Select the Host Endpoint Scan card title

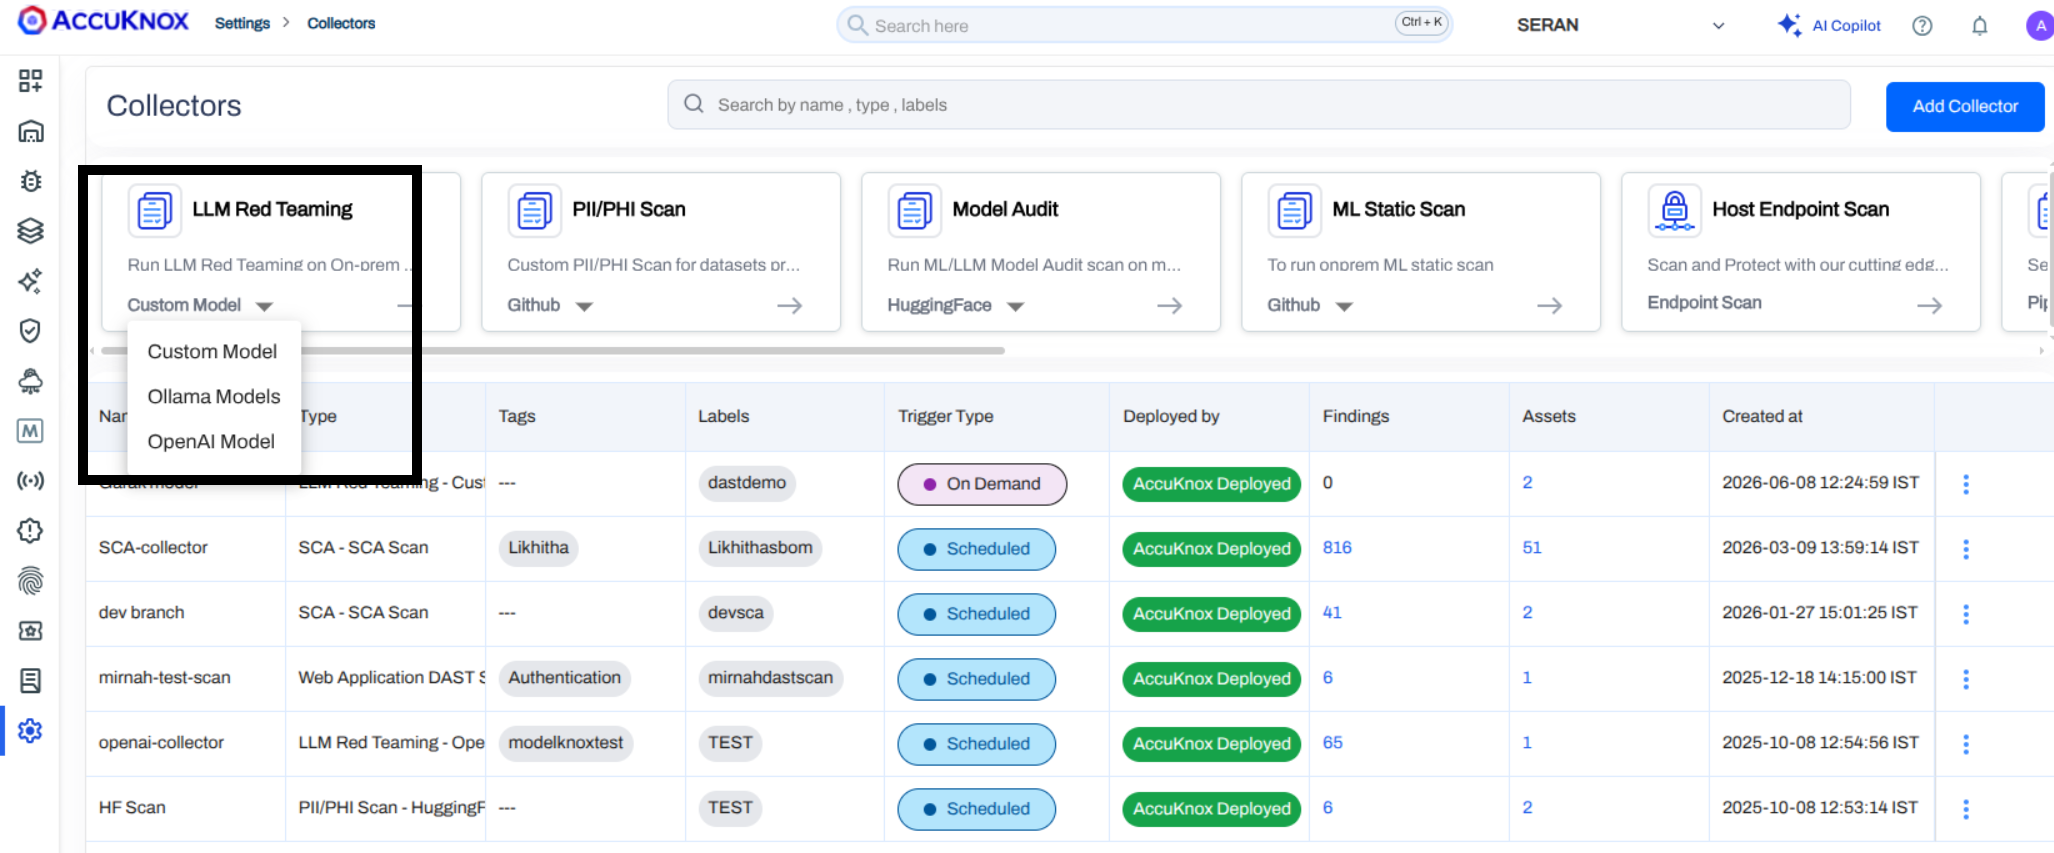[1801, 209]
